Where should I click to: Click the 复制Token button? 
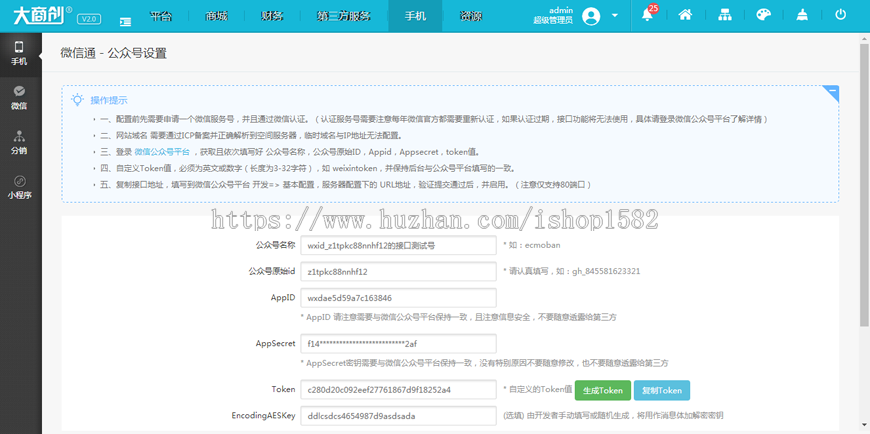tap(662, 390)
